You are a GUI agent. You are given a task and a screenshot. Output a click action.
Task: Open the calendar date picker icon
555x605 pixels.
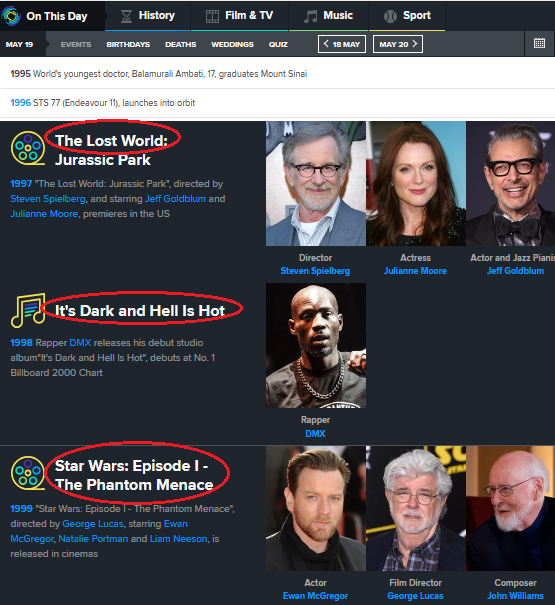[539, 43]
